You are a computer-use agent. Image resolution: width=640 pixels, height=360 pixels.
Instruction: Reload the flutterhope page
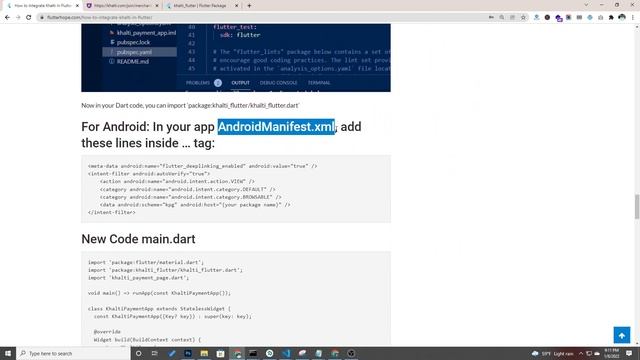tap(29, 18)
